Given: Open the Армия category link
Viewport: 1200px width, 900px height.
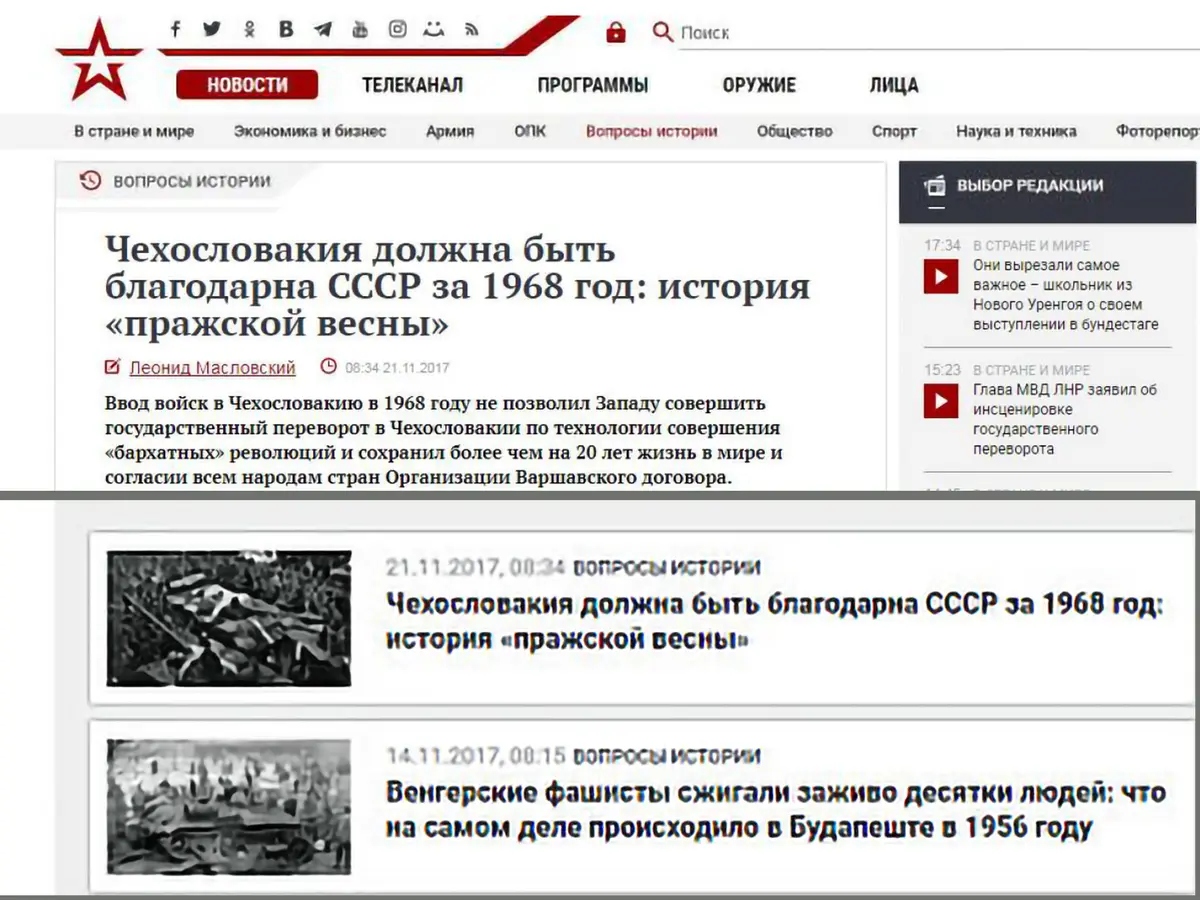Looking at the screenshot, I should click(450, 131).
